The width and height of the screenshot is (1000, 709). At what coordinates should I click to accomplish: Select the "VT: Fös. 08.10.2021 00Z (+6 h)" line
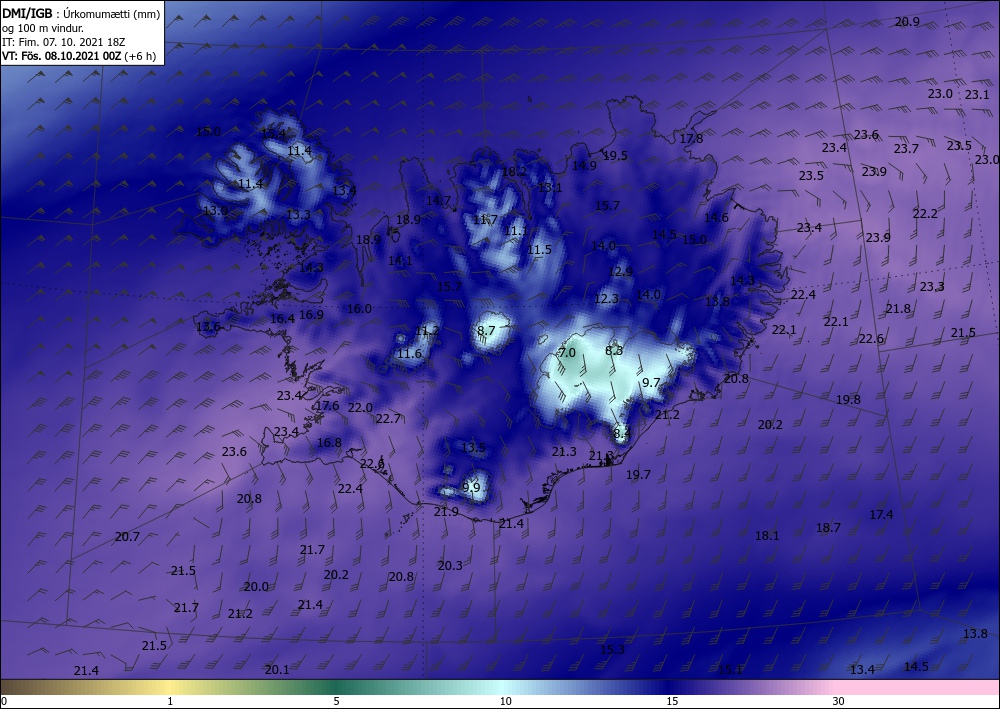coord(79,55)
